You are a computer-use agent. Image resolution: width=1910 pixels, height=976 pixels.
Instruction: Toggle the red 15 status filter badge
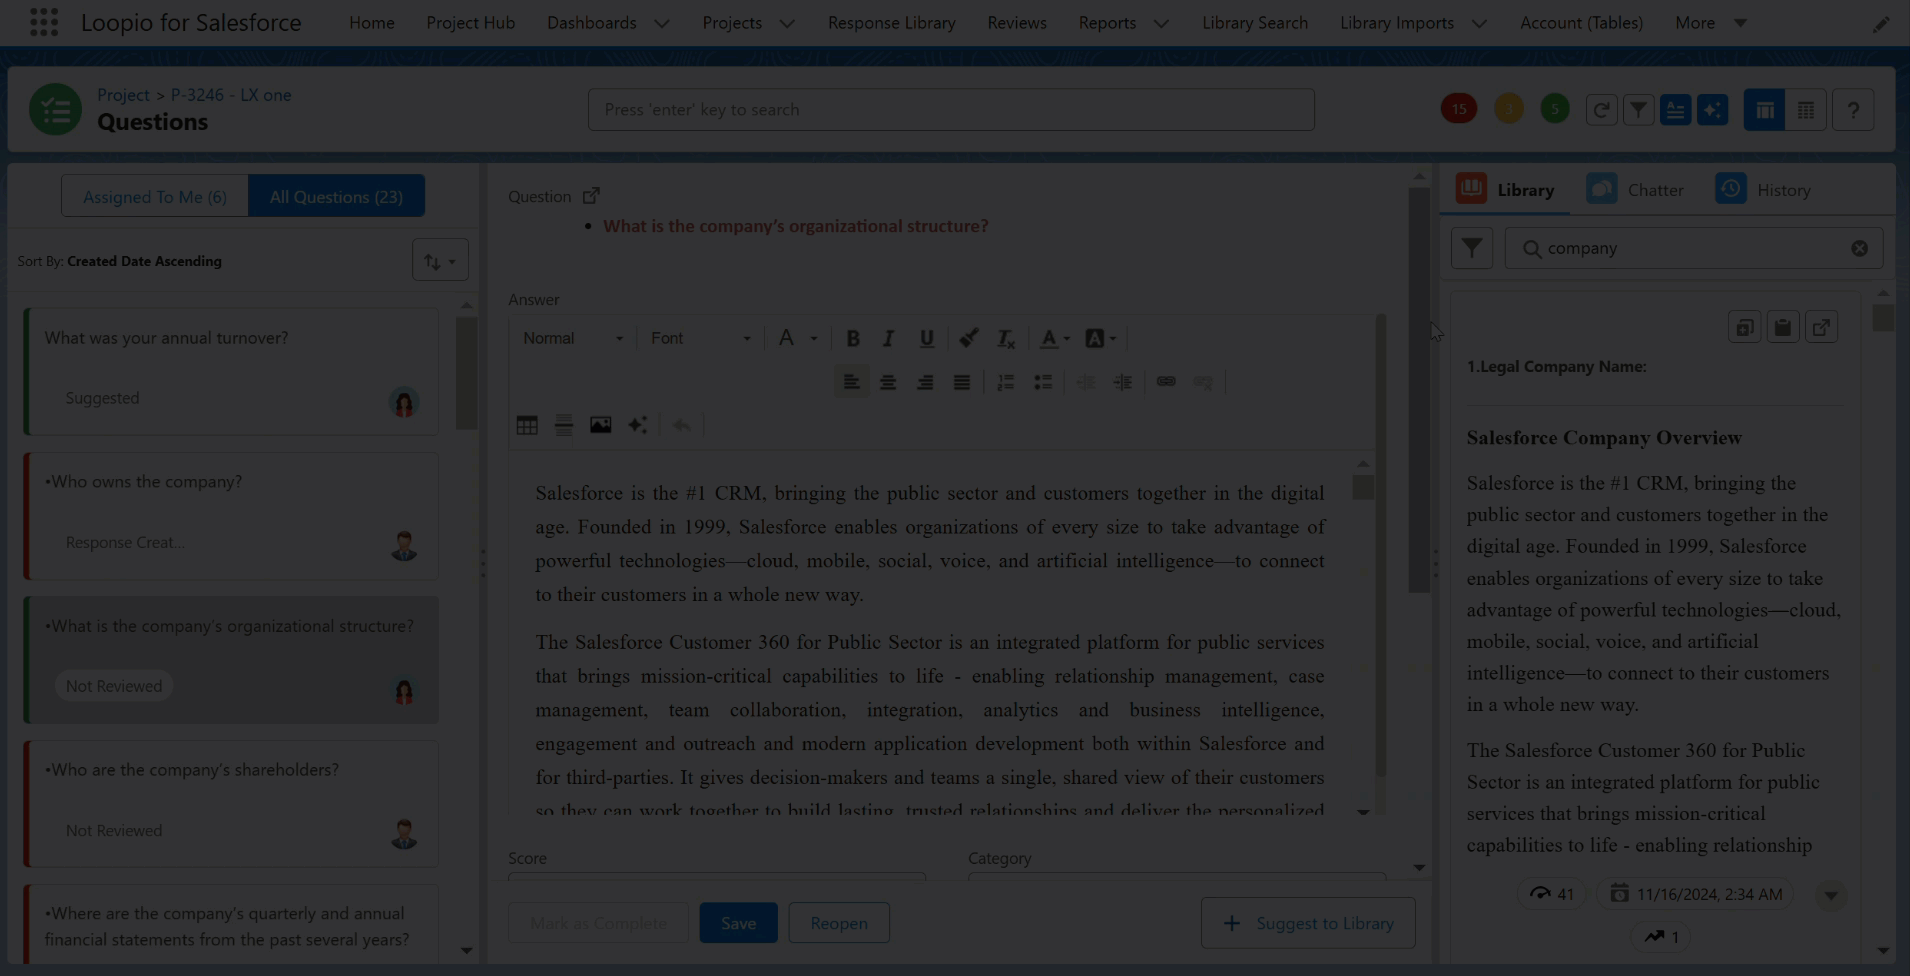1459,109
